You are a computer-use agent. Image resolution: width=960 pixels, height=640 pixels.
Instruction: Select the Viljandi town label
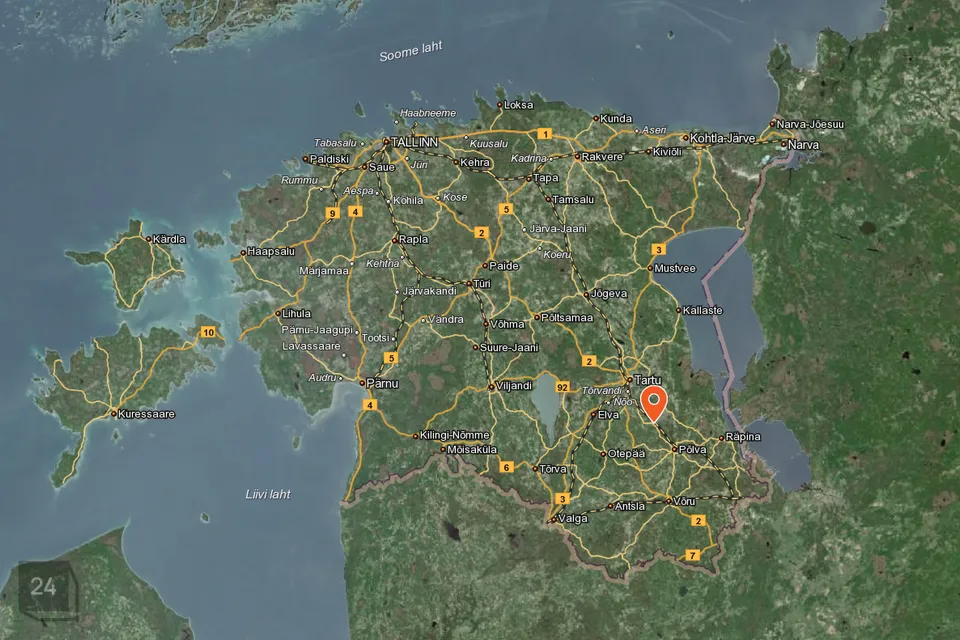(x=514, y=386)
